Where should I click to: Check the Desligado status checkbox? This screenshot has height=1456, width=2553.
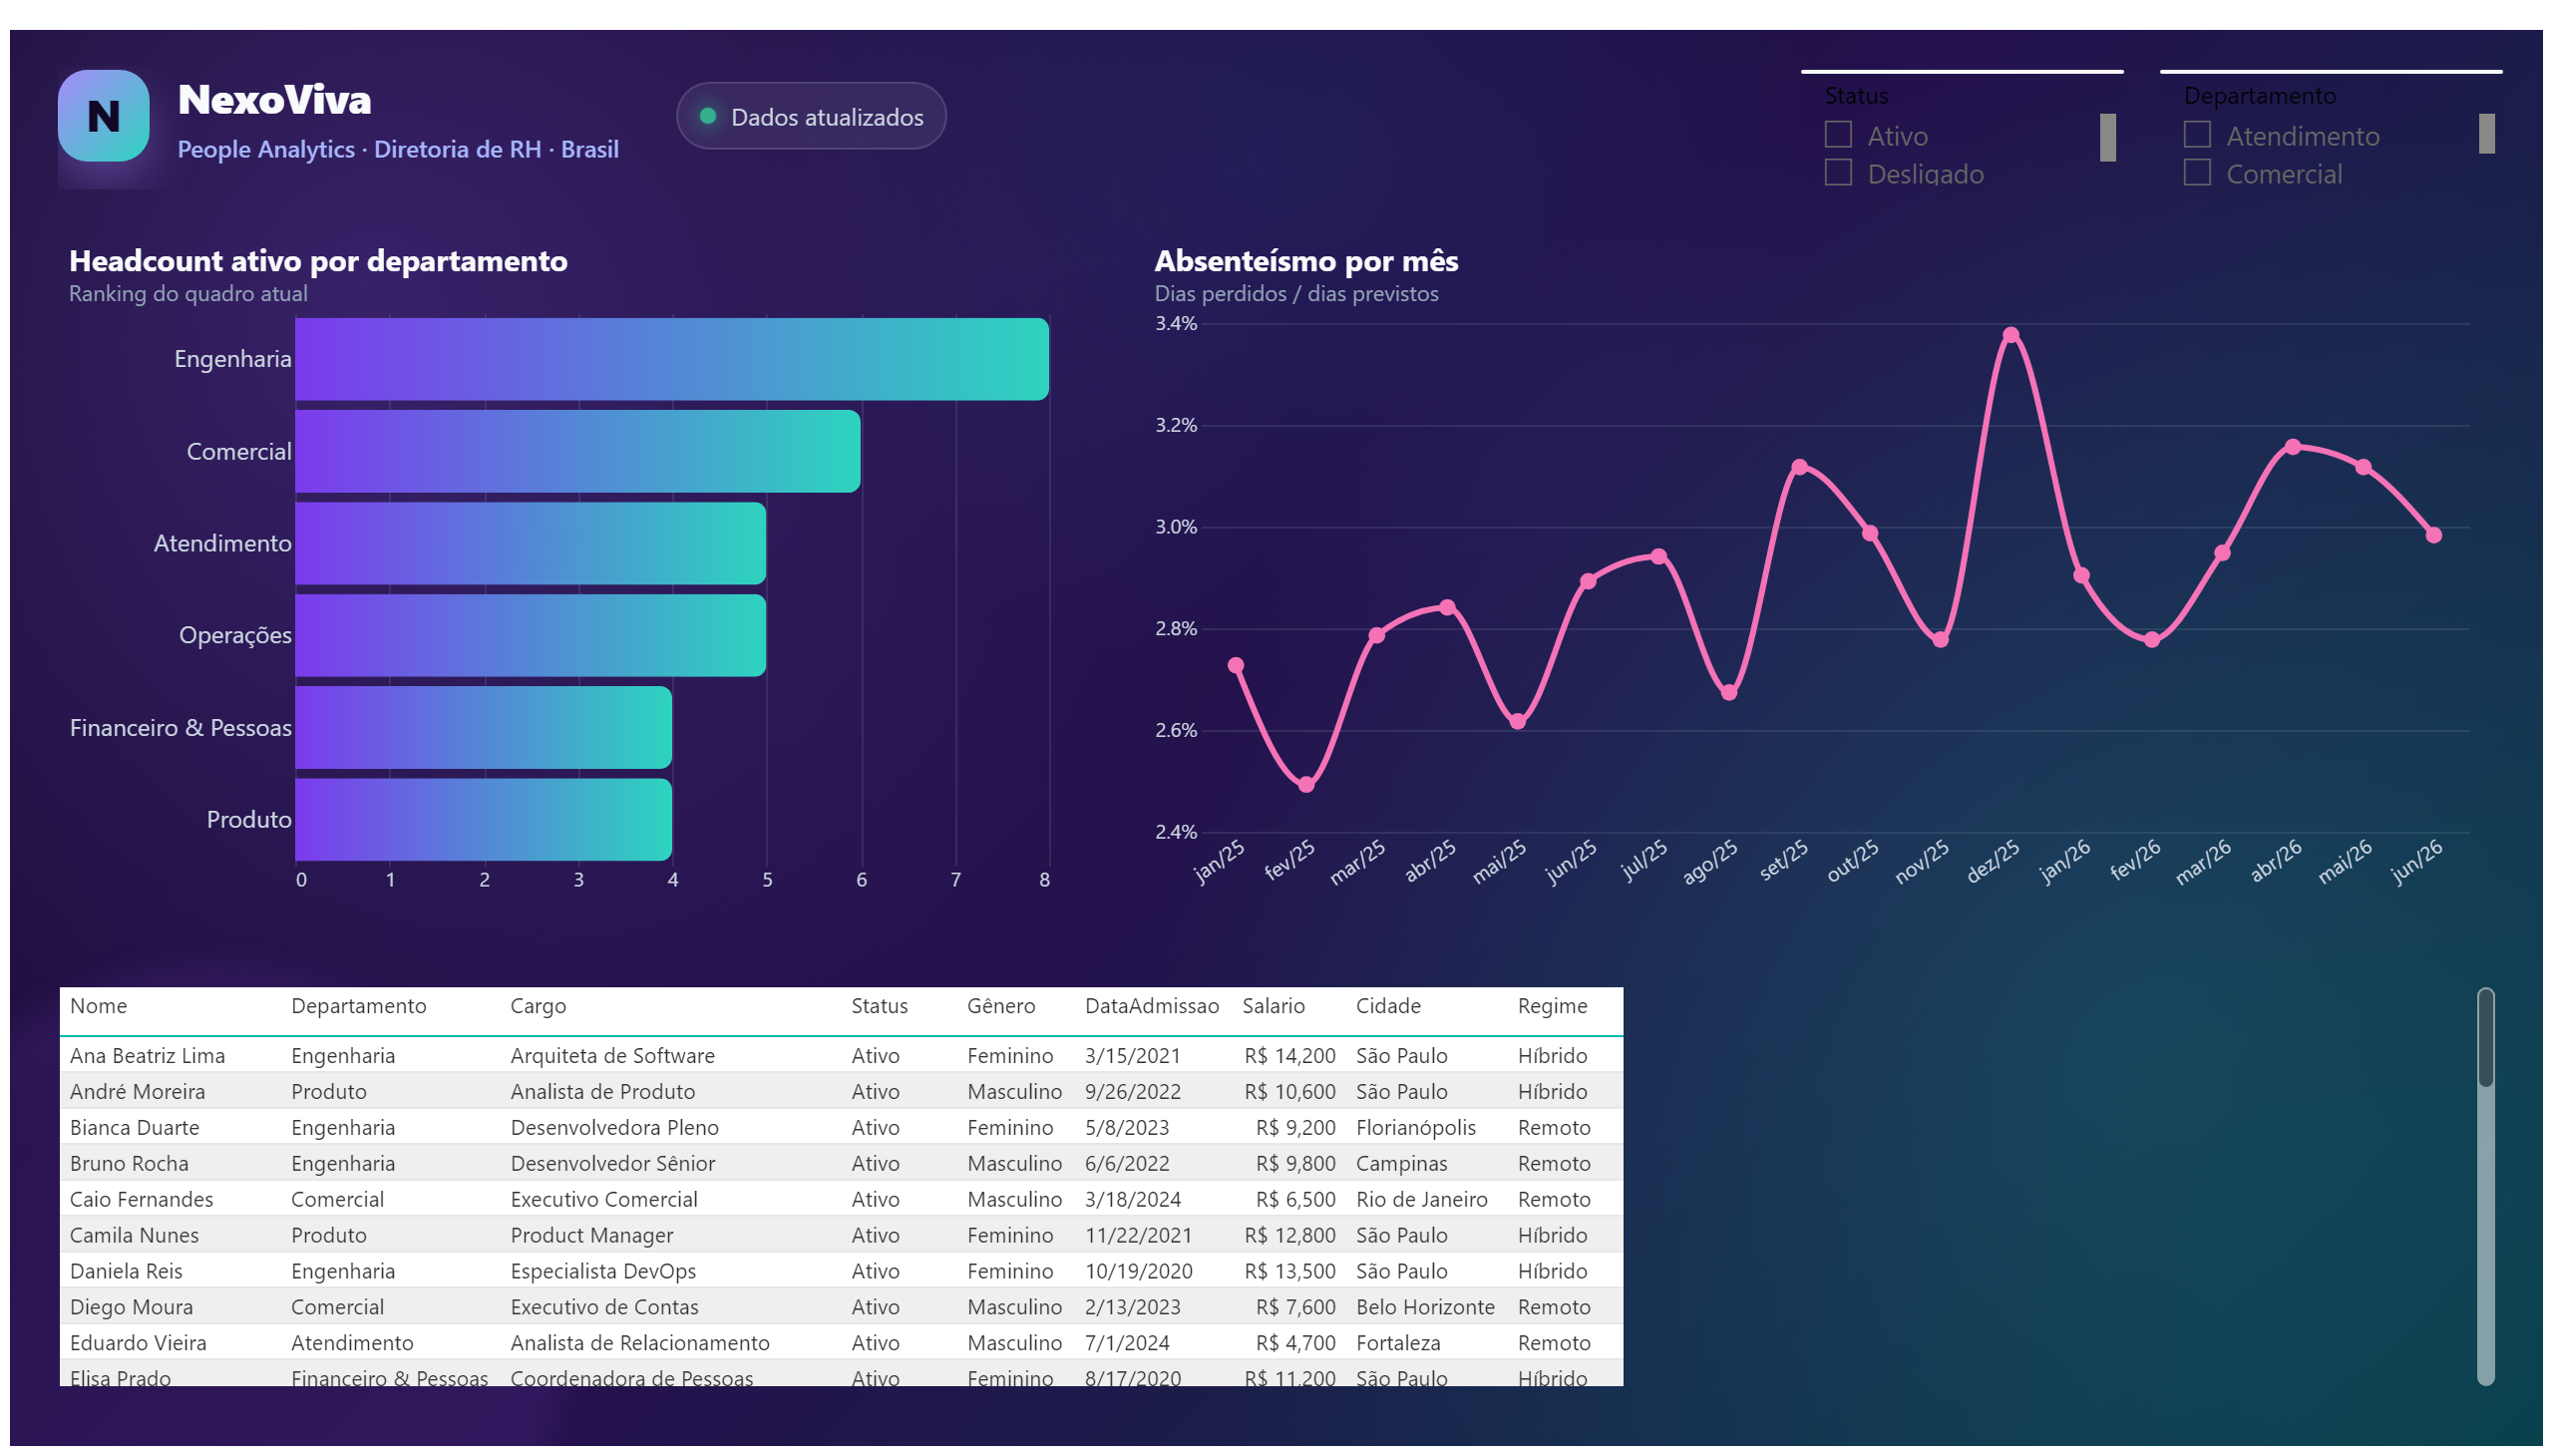[x=1837, y=173]
